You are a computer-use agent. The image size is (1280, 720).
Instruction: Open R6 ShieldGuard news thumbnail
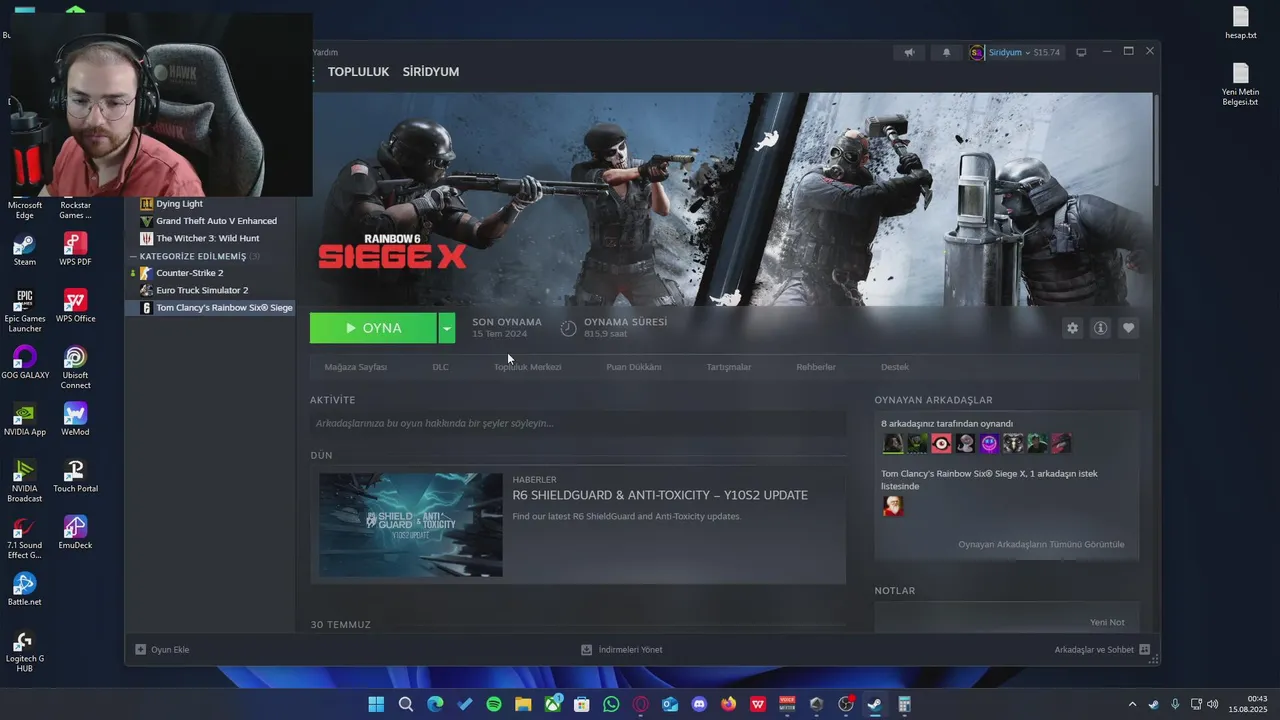(411, 525)
